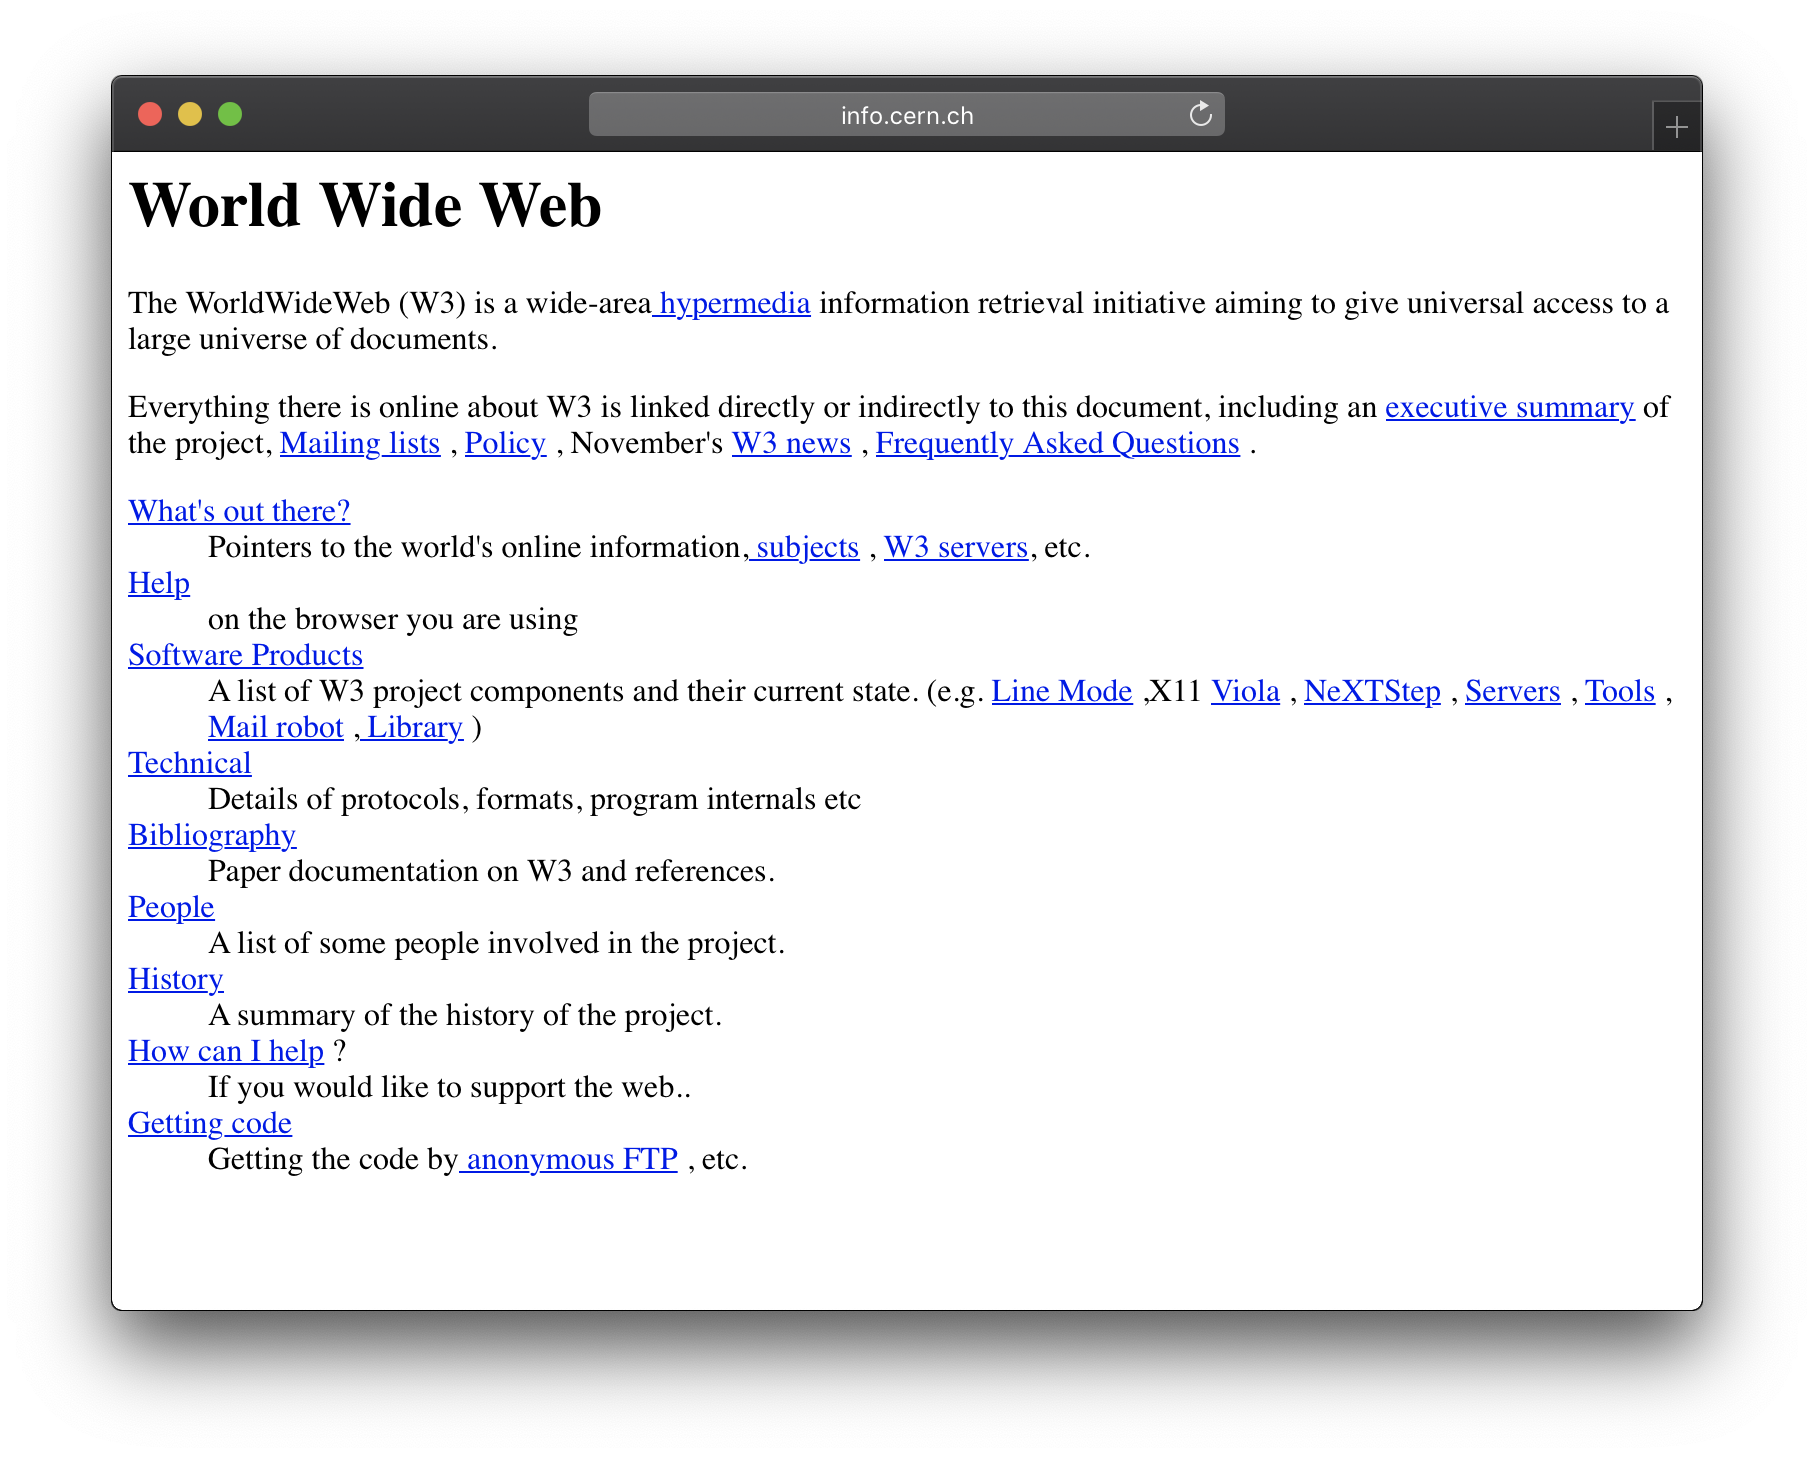The width and height of the screenshot is (1814, 1458).
Task: Click the yellow minimize traffic light
Action: coord(190,114)
